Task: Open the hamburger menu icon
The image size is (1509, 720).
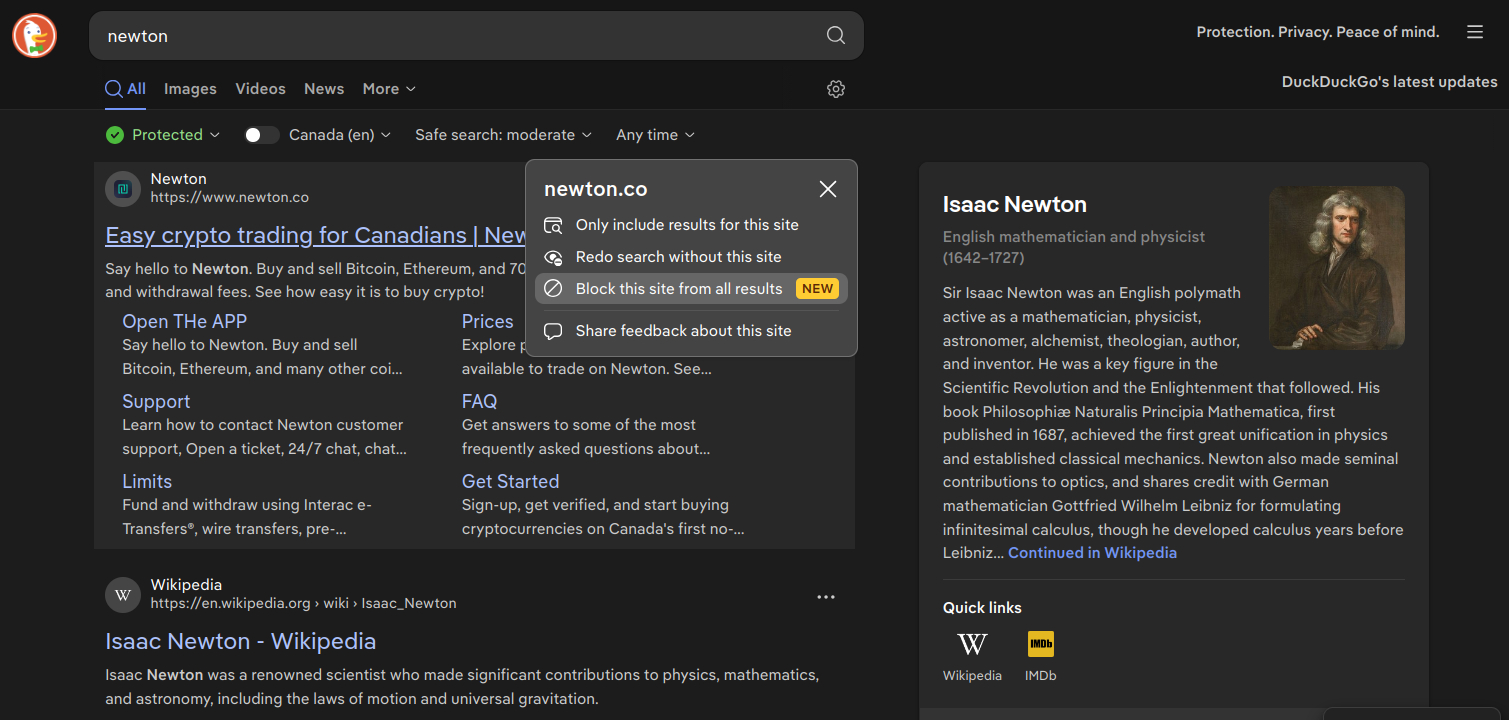Action: 1474,32
